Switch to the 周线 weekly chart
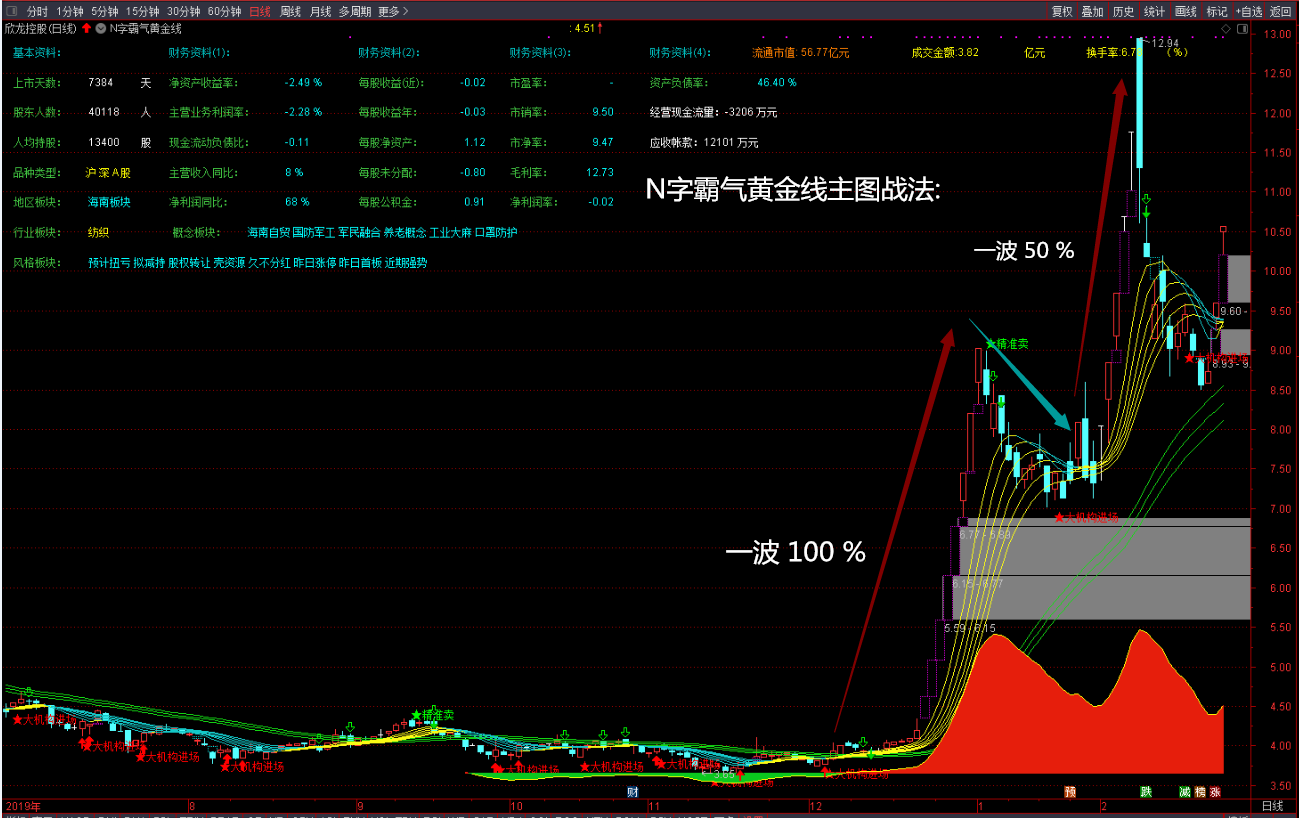This screenshot has width=1299, height=818. point(290,10)
